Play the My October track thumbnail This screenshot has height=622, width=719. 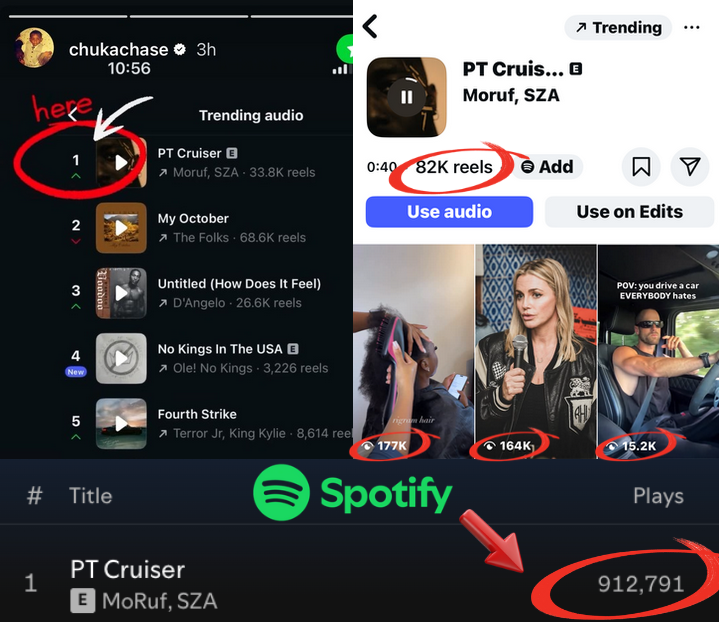[x=121, y=228]
